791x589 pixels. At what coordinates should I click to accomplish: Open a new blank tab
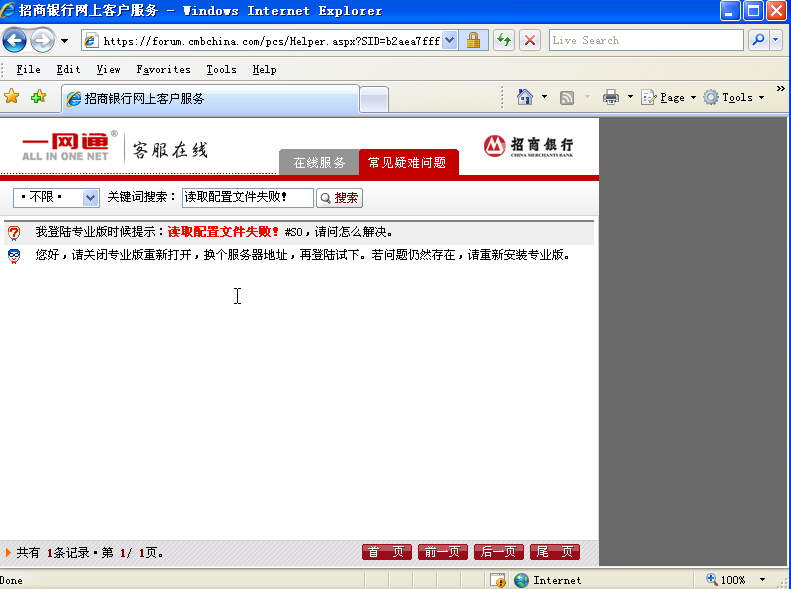point(374,100)
